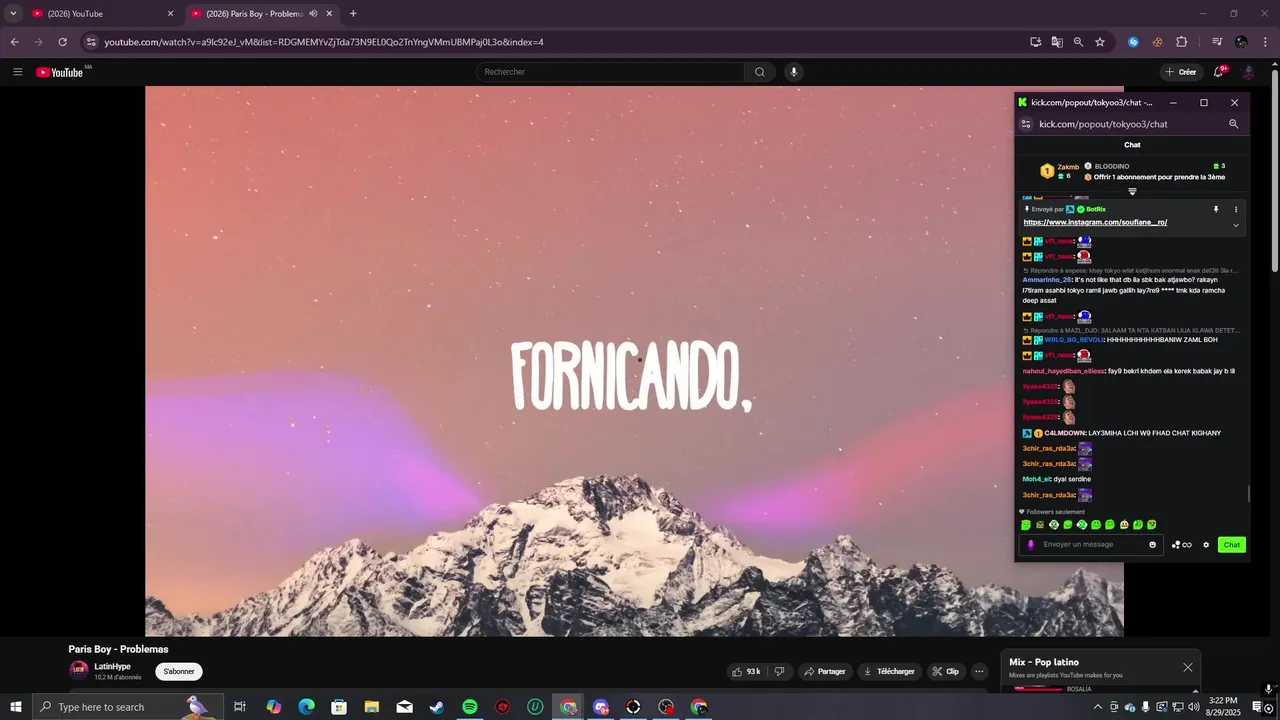The image size is (1280, 720).
Task: Open Chrome profile avatar
Action: coord(1241,42)
